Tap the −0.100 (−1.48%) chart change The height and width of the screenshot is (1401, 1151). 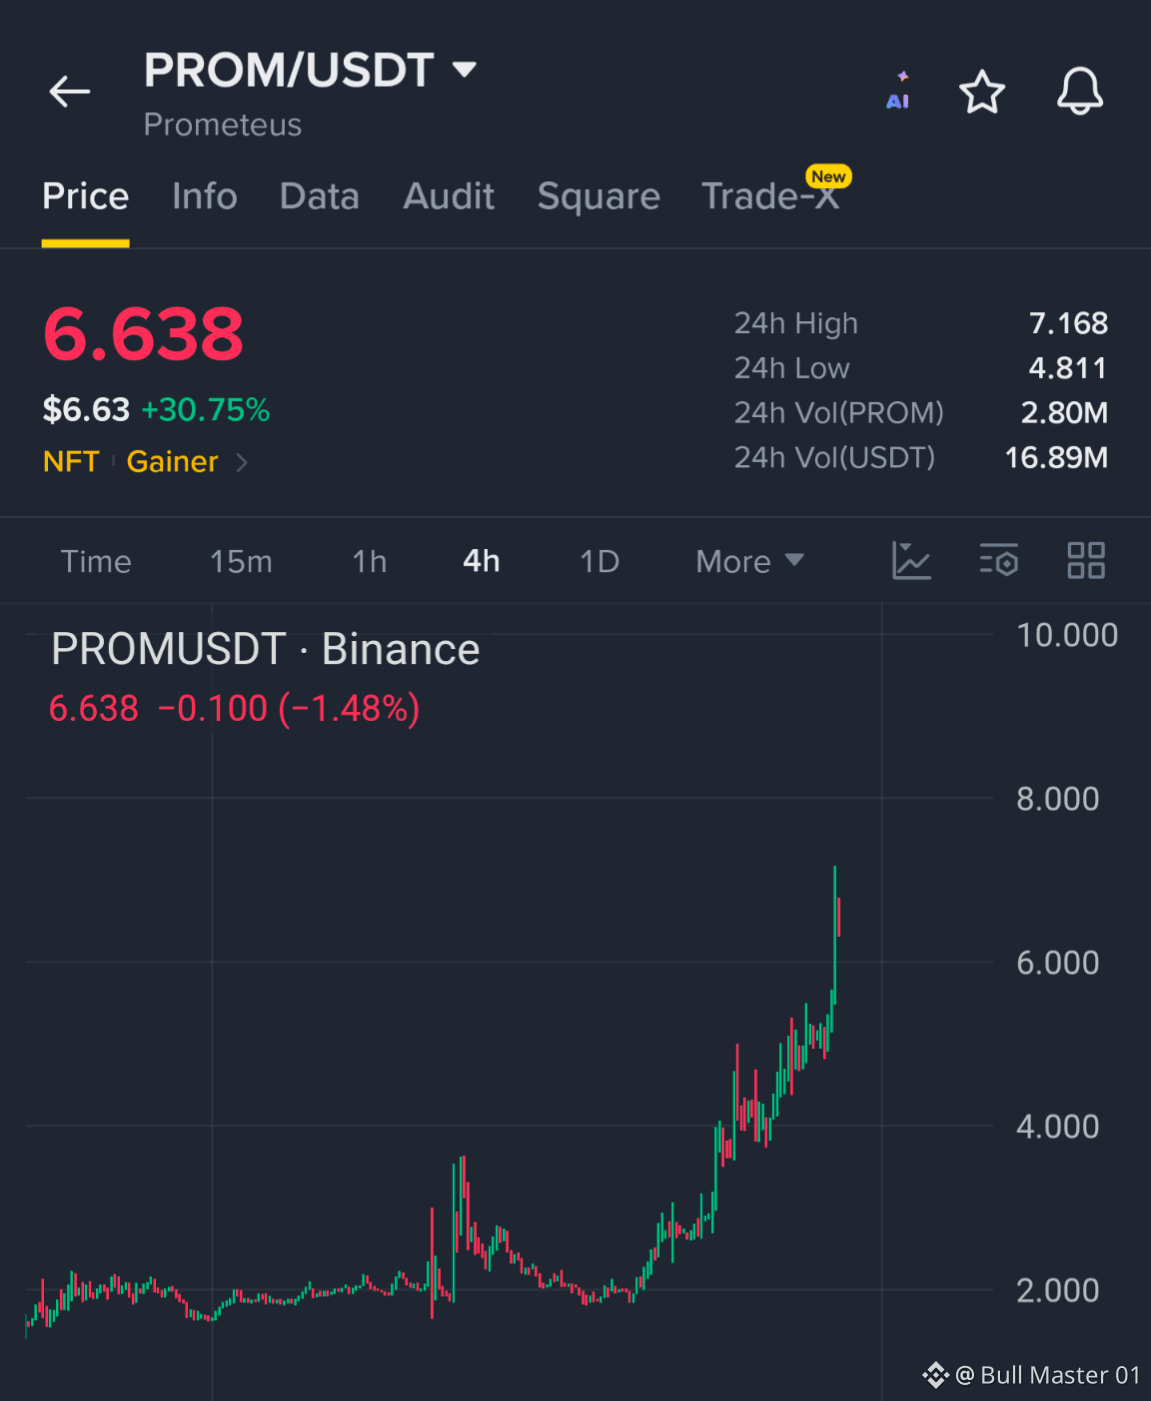289,708
